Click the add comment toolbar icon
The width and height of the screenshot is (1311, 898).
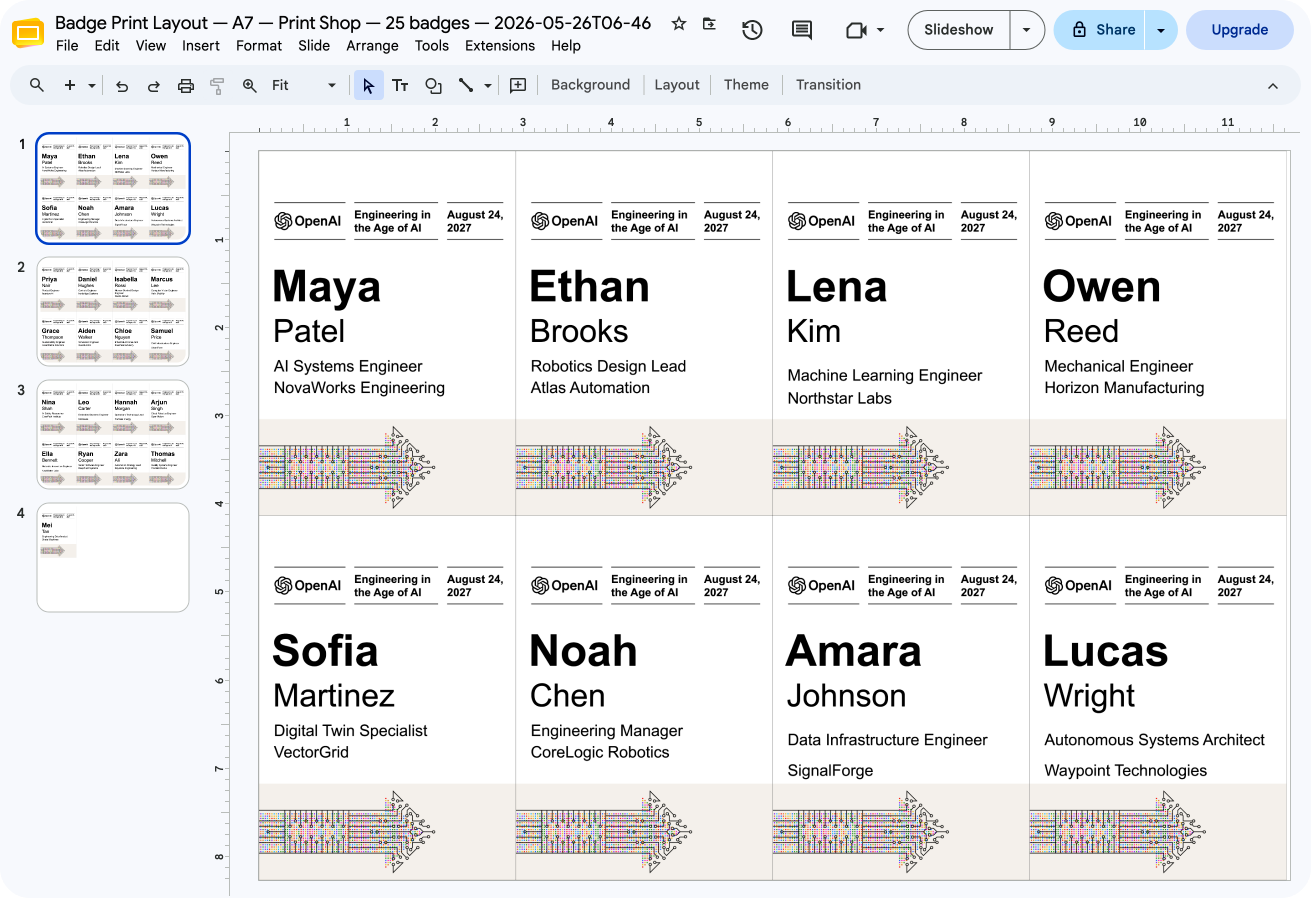point(518,85)
